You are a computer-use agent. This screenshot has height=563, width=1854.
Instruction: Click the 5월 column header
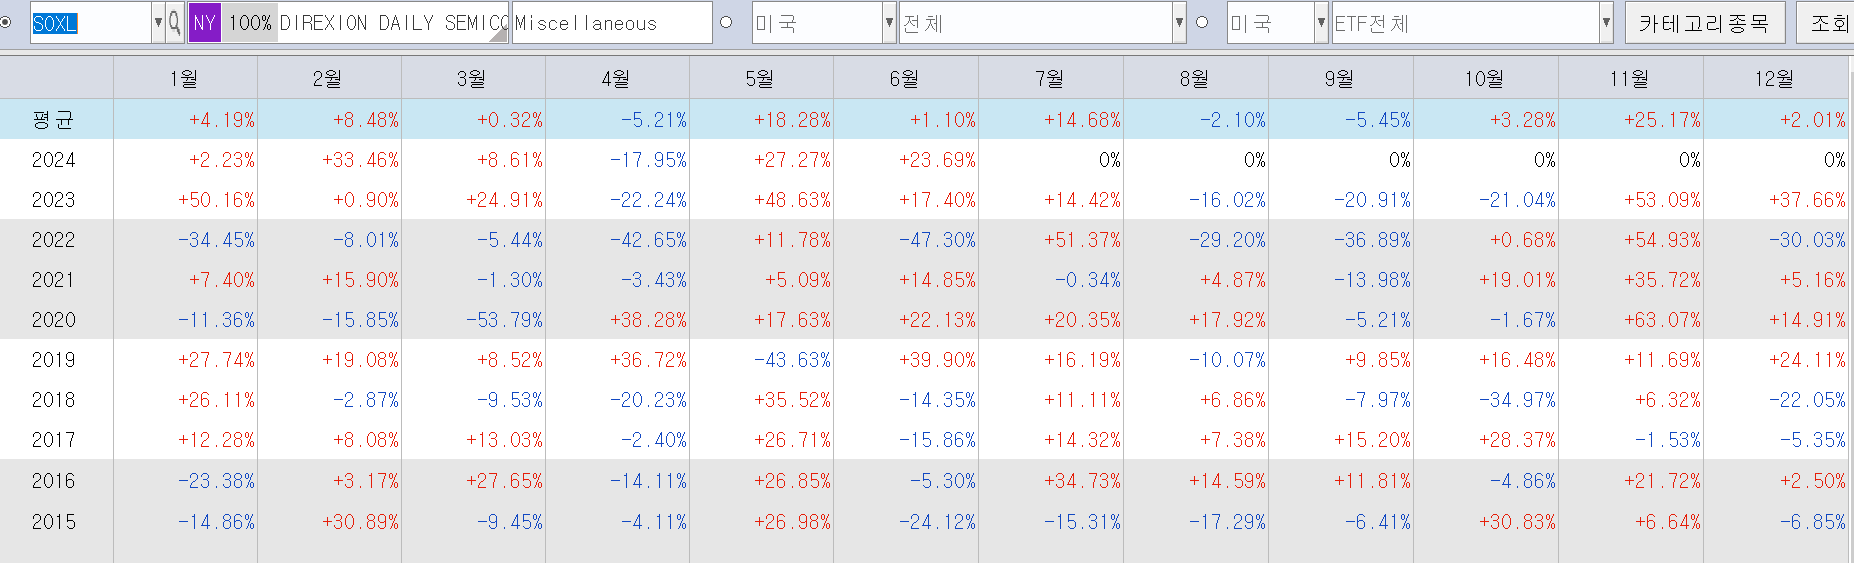761,78
